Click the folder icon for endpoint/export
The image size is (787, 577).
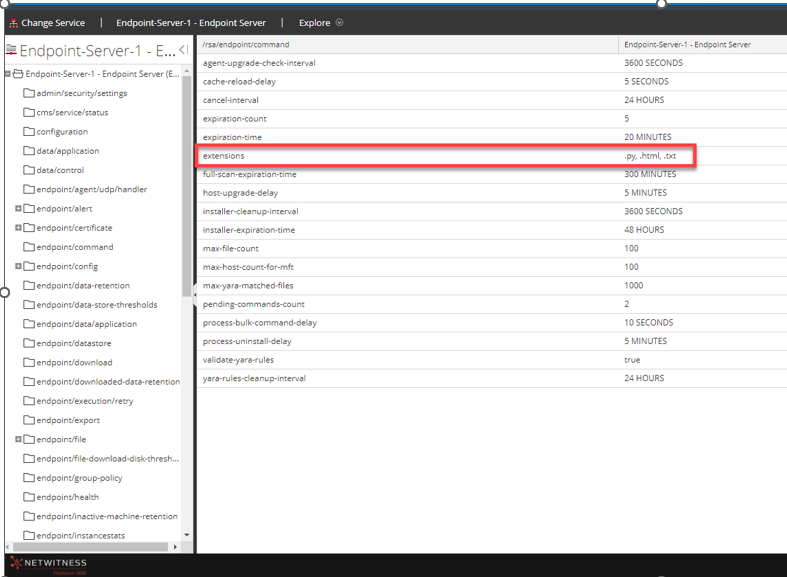pyautogui.click(x=29, y=420)
